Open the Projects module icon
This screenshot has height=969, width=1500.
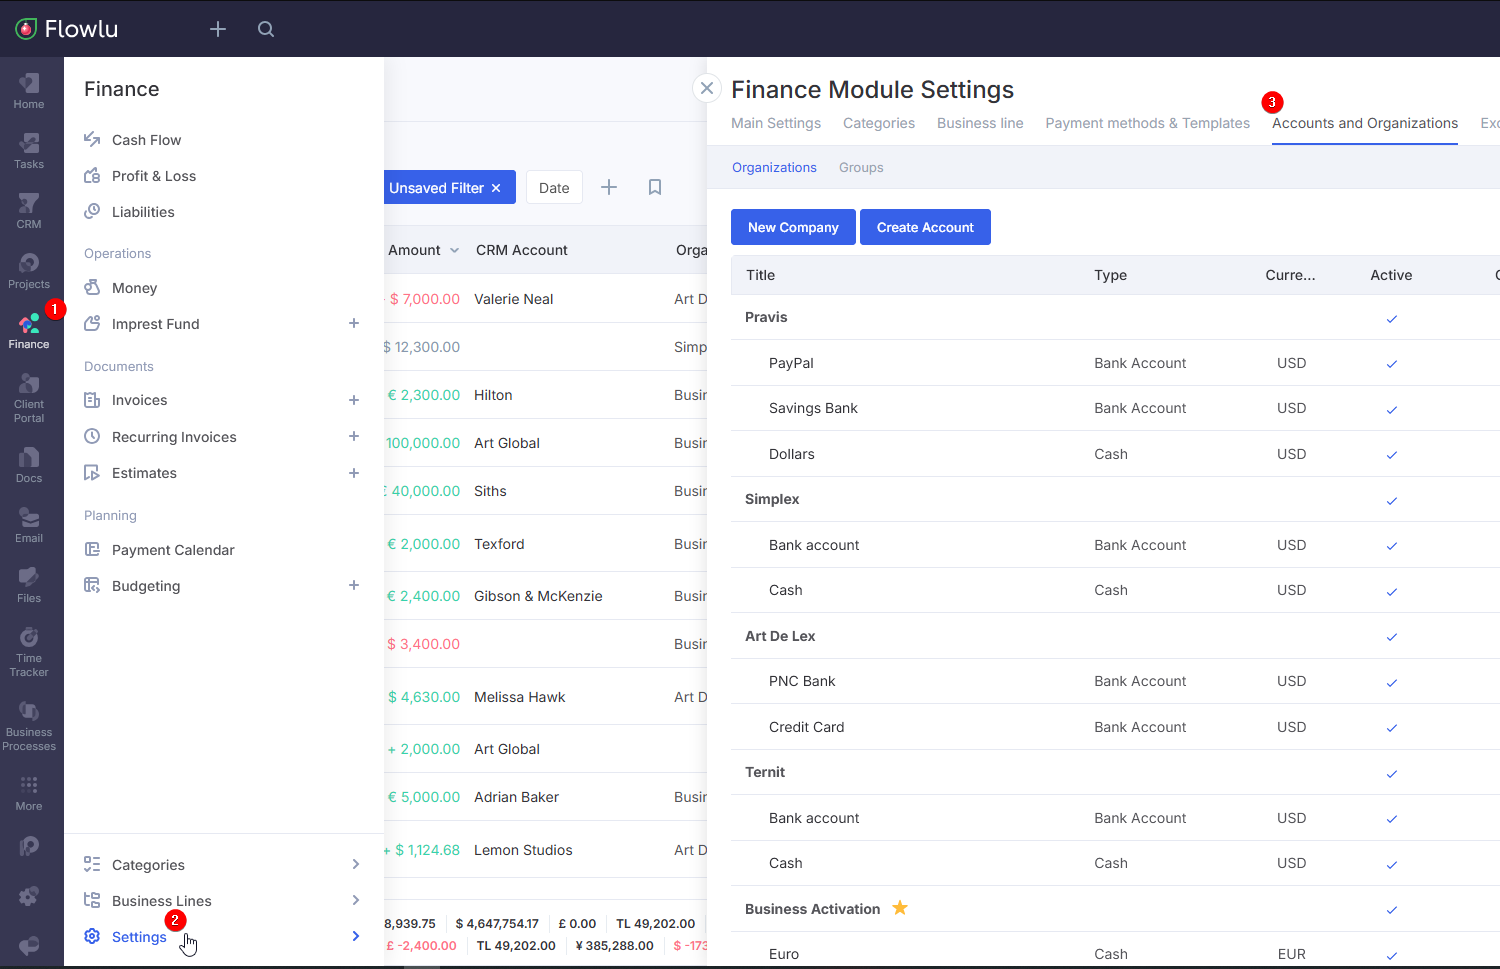click(x=29, y=270)
